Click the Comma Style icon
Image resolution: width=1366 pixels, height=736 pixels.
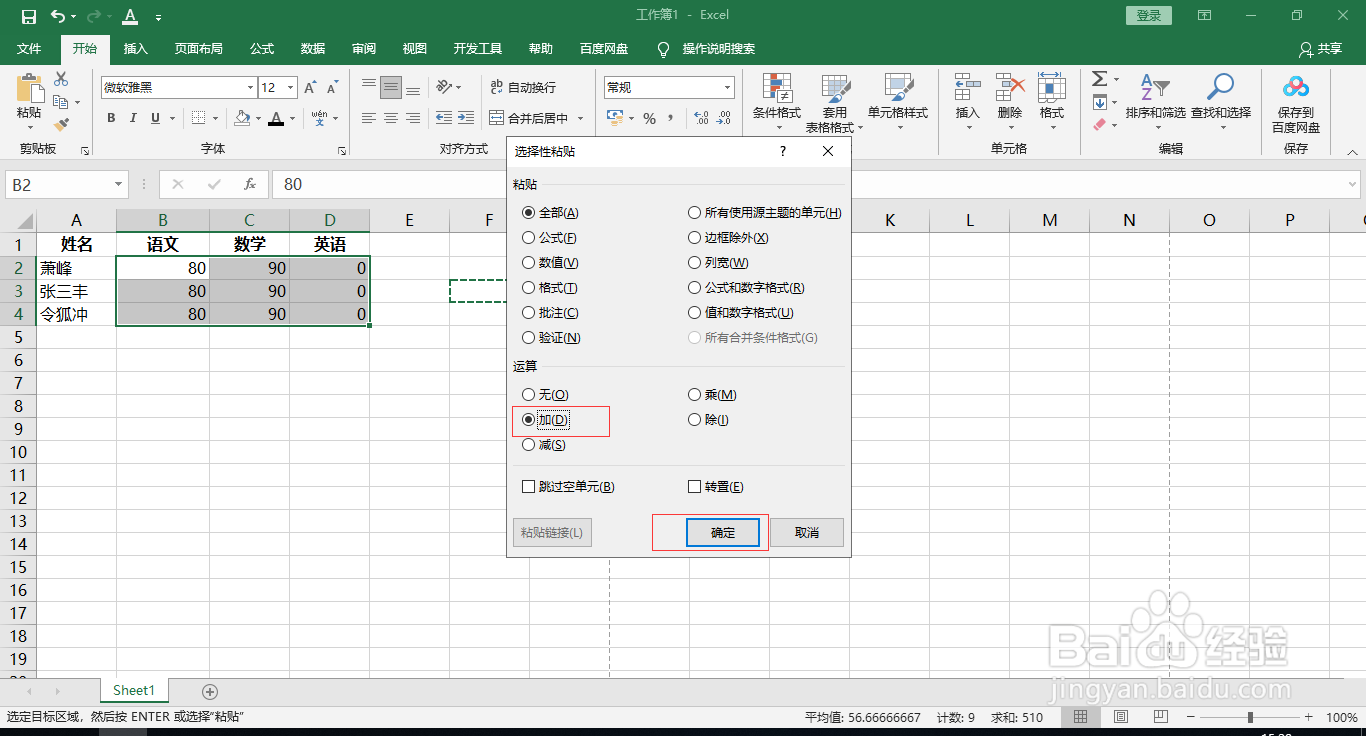point(672,118)
